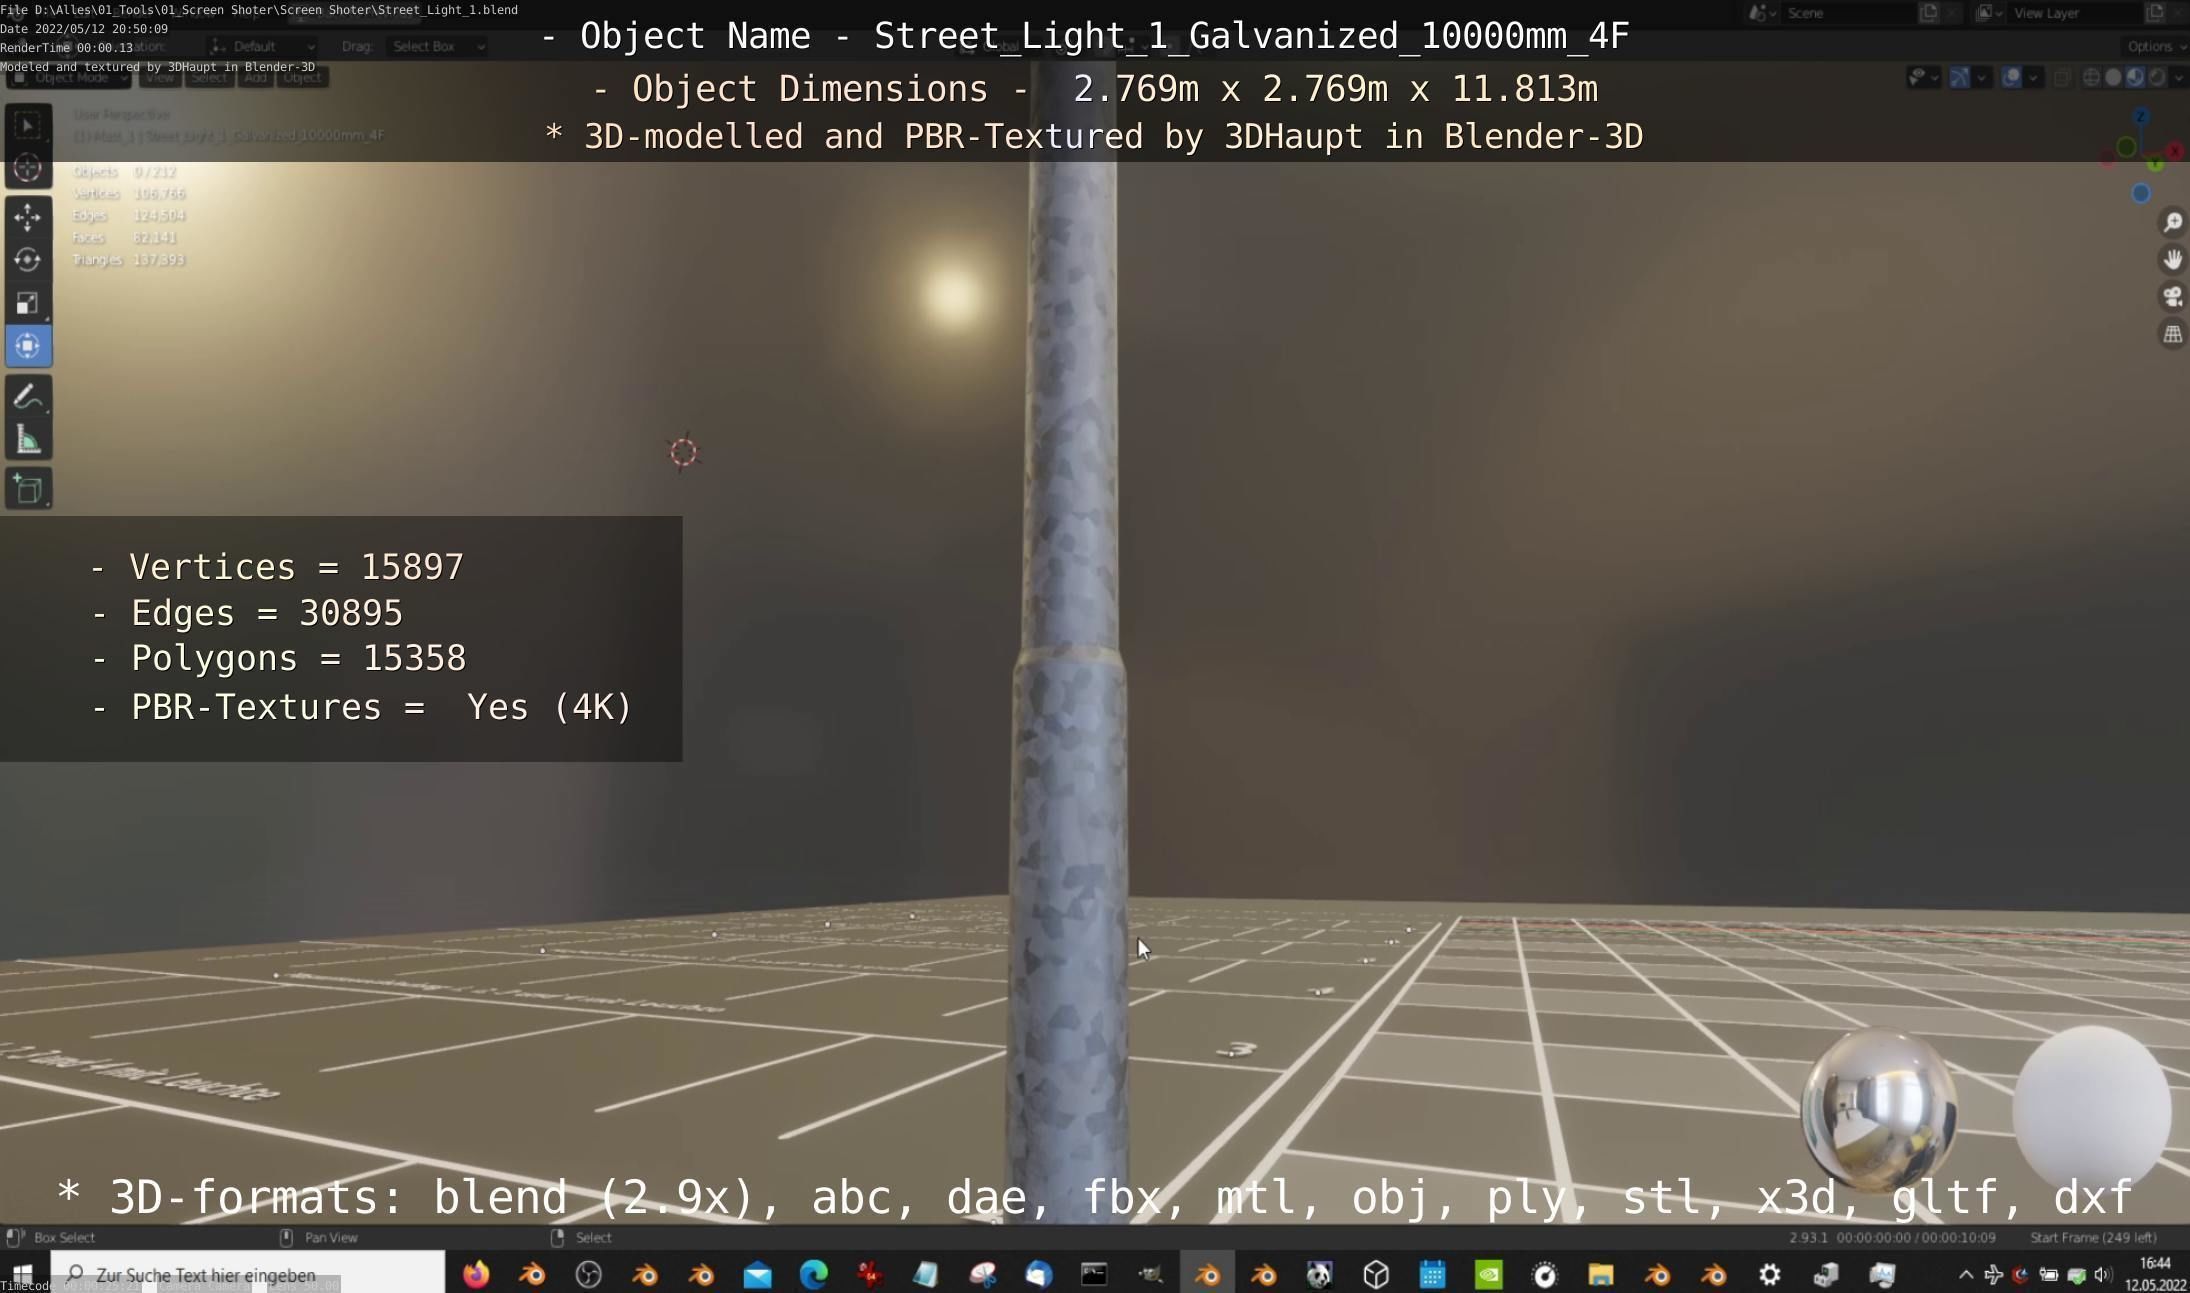
Task: Switch to Wireframe viewport shading
Action: click(x=2091, y=77)
